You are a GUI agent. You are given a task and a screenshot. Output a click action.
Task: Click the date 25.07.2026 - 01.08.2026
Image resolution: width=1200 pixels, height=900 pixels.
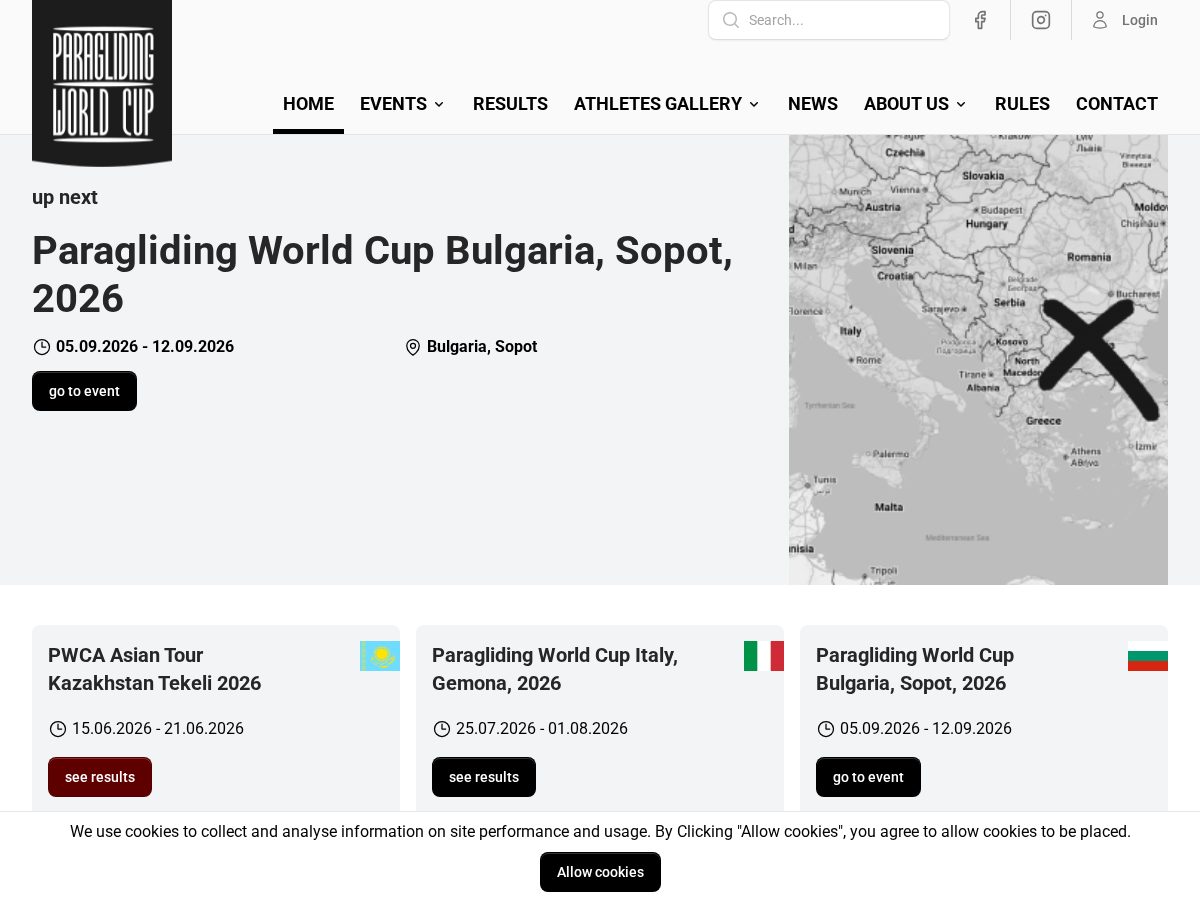point(542,729)
